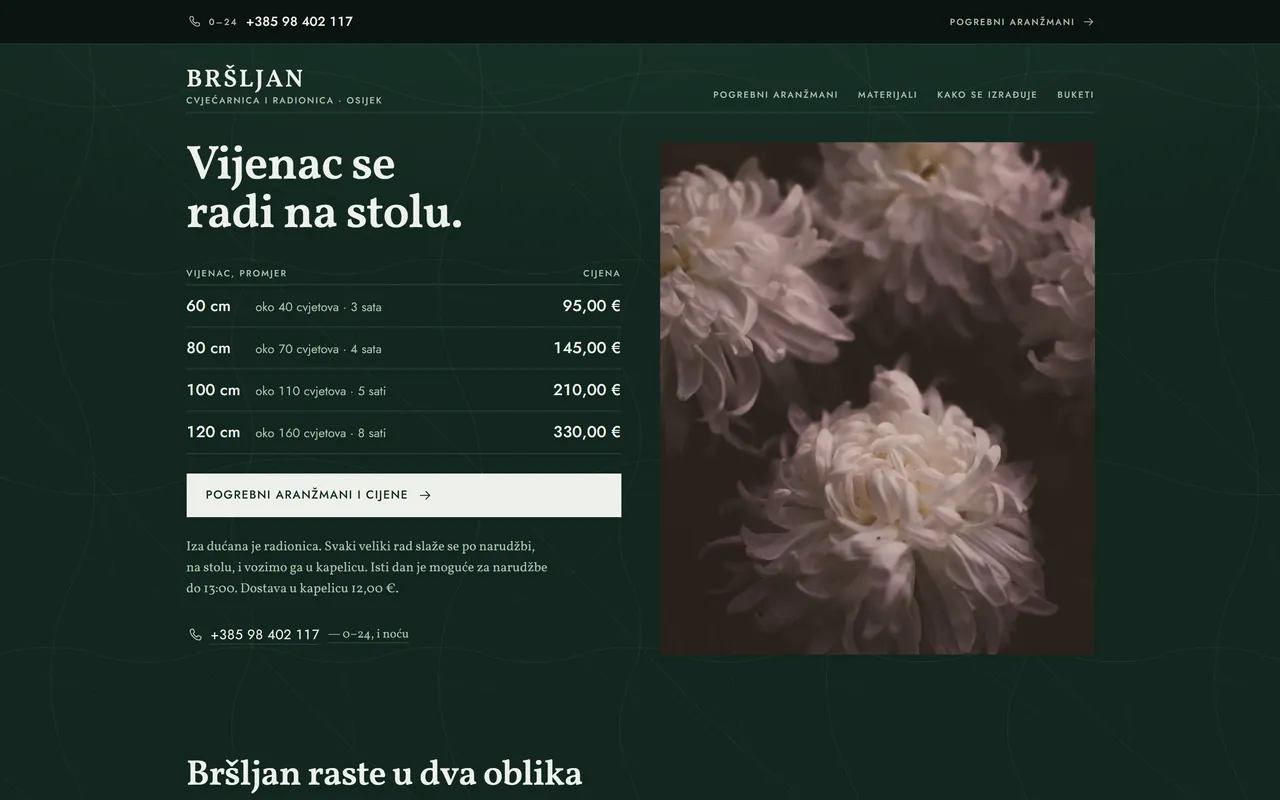The image size is (1280, 800).
Task: Go to the BRŠLJAN logo homepage
Action: (245, 79)
